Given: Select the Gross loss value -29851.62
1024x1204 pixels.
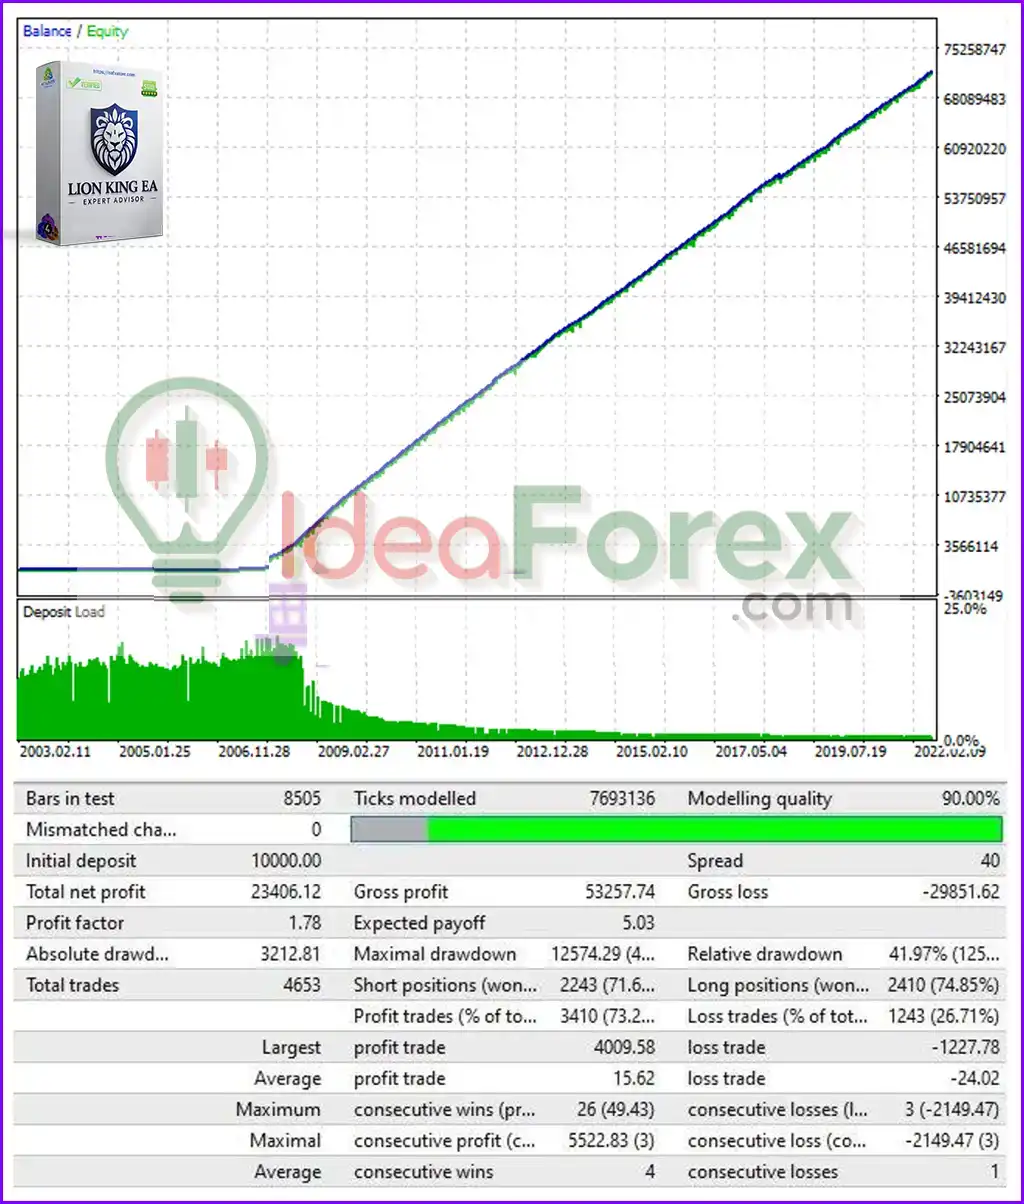Looking at the screenshot, I should coord(961,891).
